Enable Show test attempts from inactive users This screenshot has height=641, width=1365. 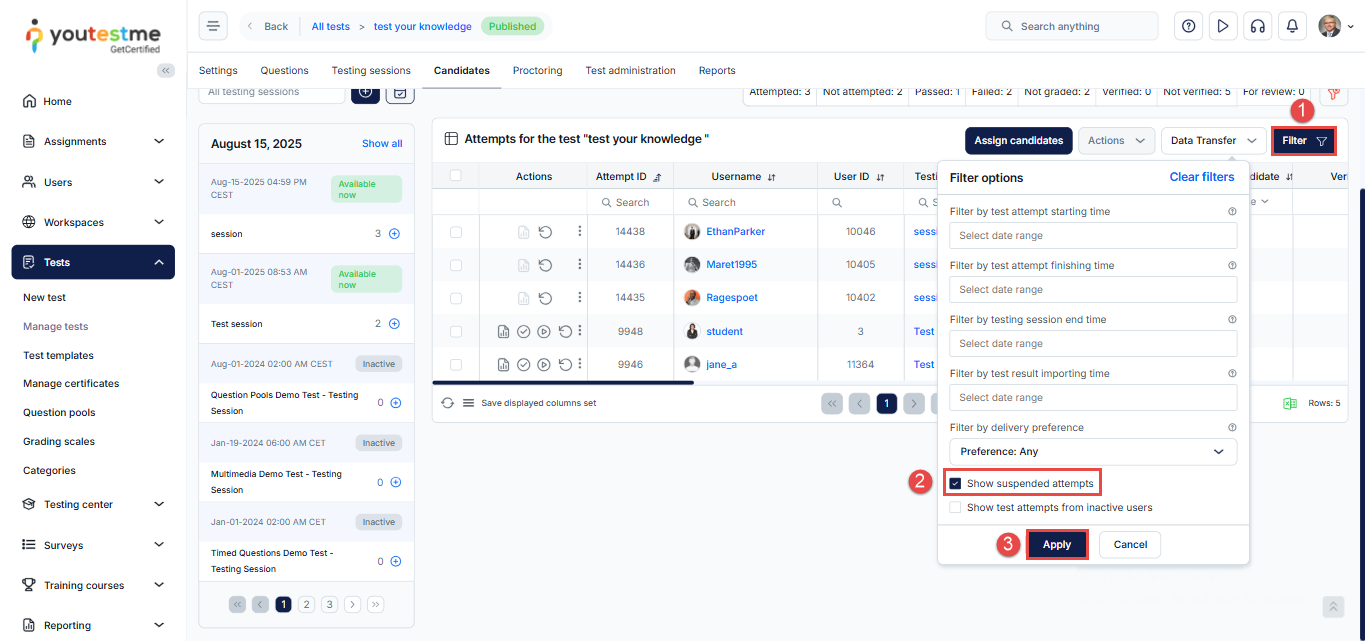point(955,508)
